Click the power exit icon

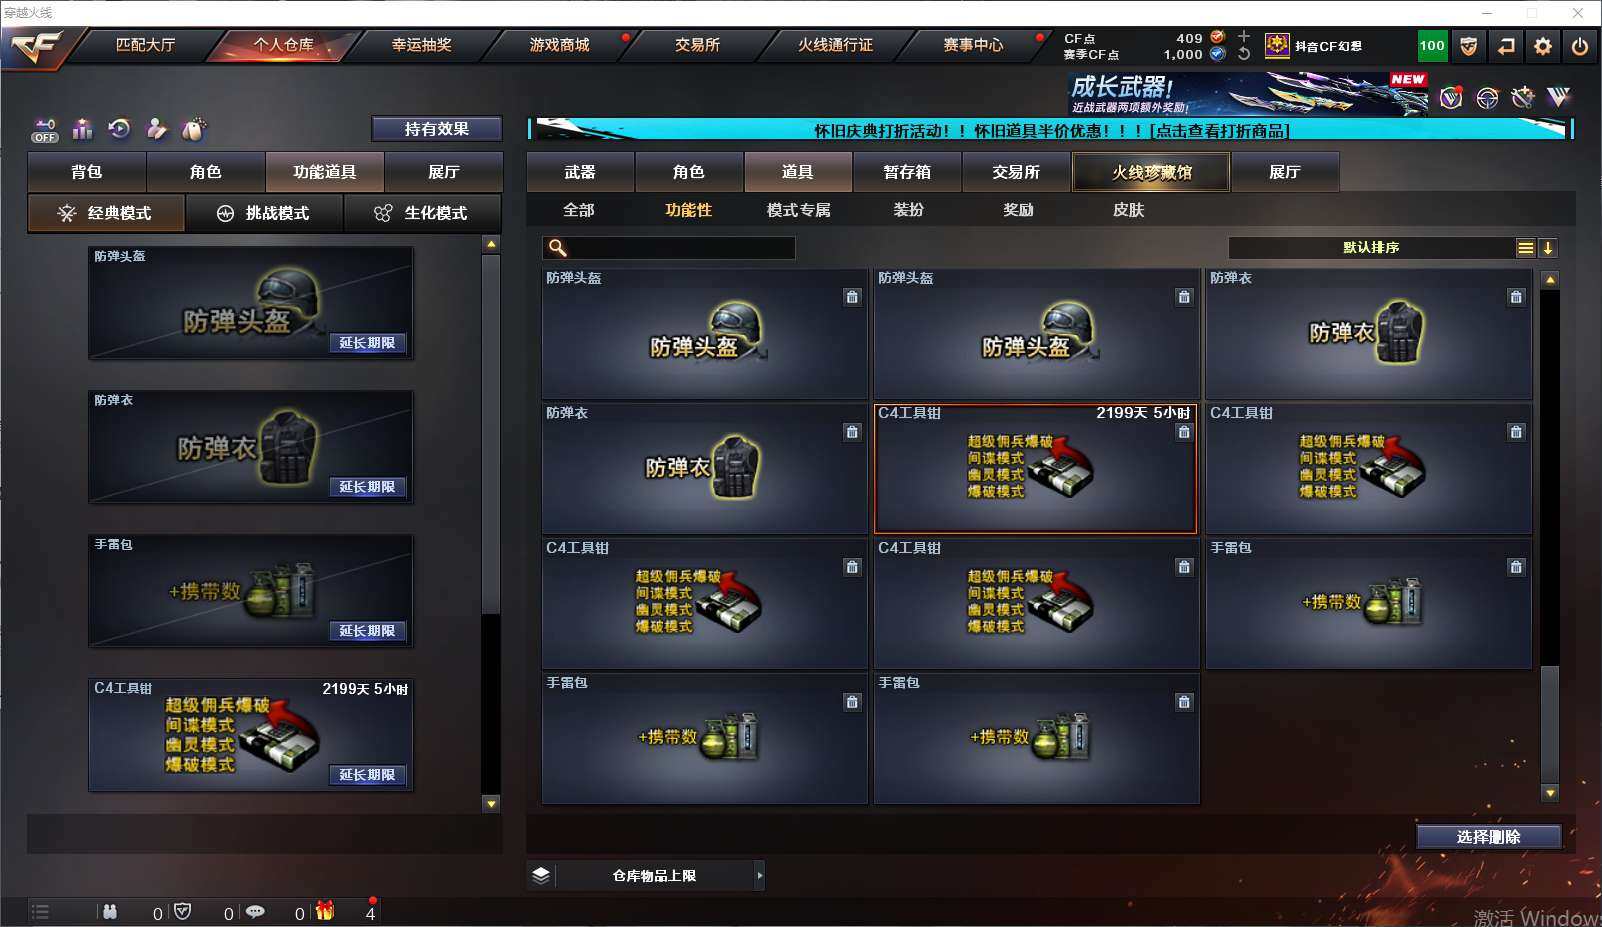click(x=1580, y=46)
